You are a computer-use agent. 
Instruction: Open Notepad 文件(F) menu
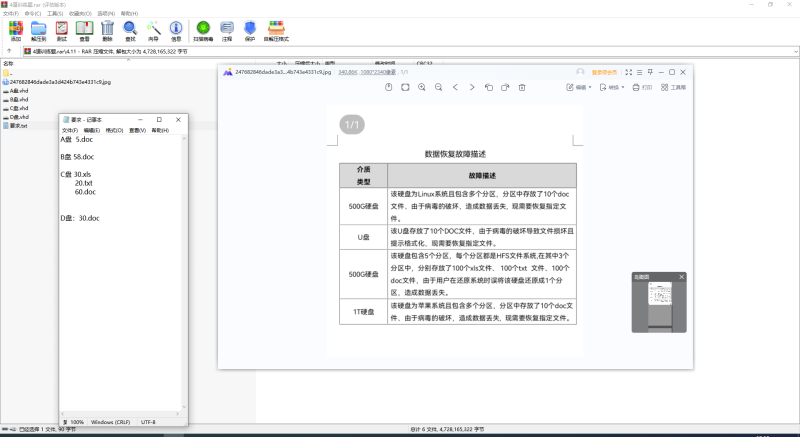tap(70, 131)
